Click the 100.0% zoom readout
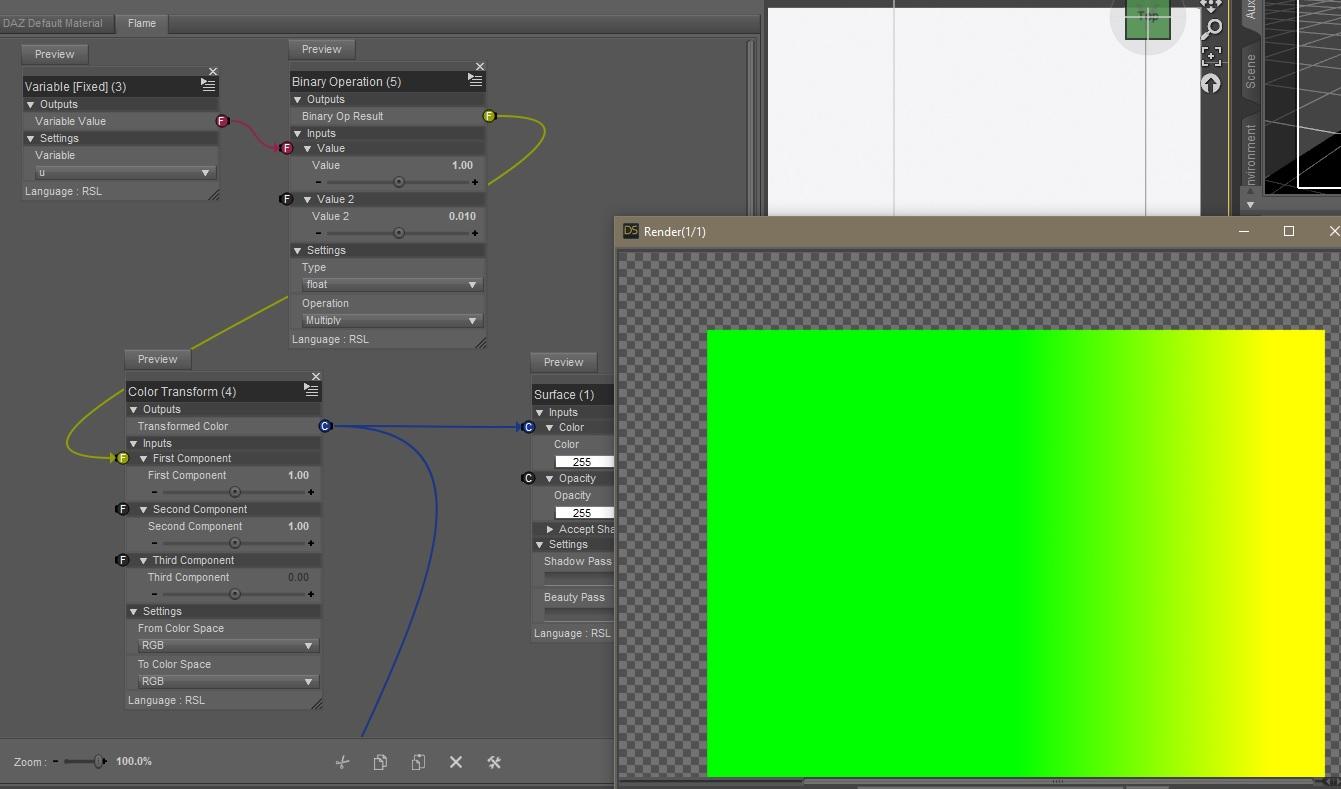Screen dimensions: 1341x789 tap(134, 762)
